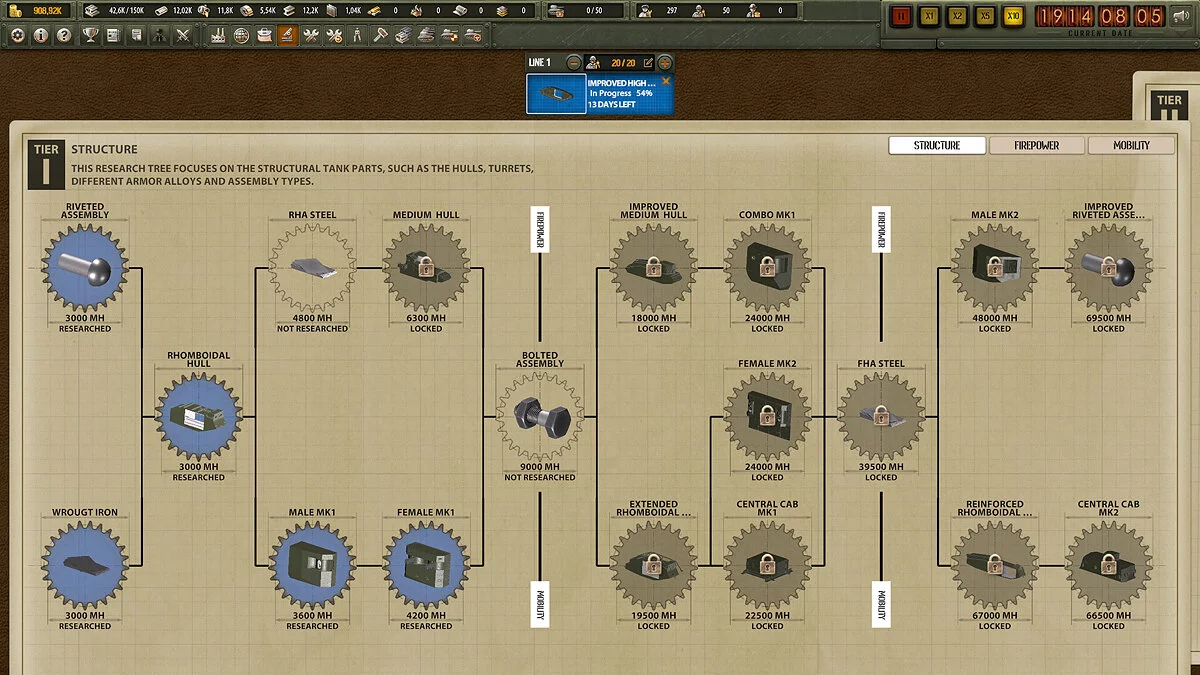Cancel the Improved High research in progress
The width and height of the screenshot is (1200, 675).
pyautogui.click(x=666, y=81)
